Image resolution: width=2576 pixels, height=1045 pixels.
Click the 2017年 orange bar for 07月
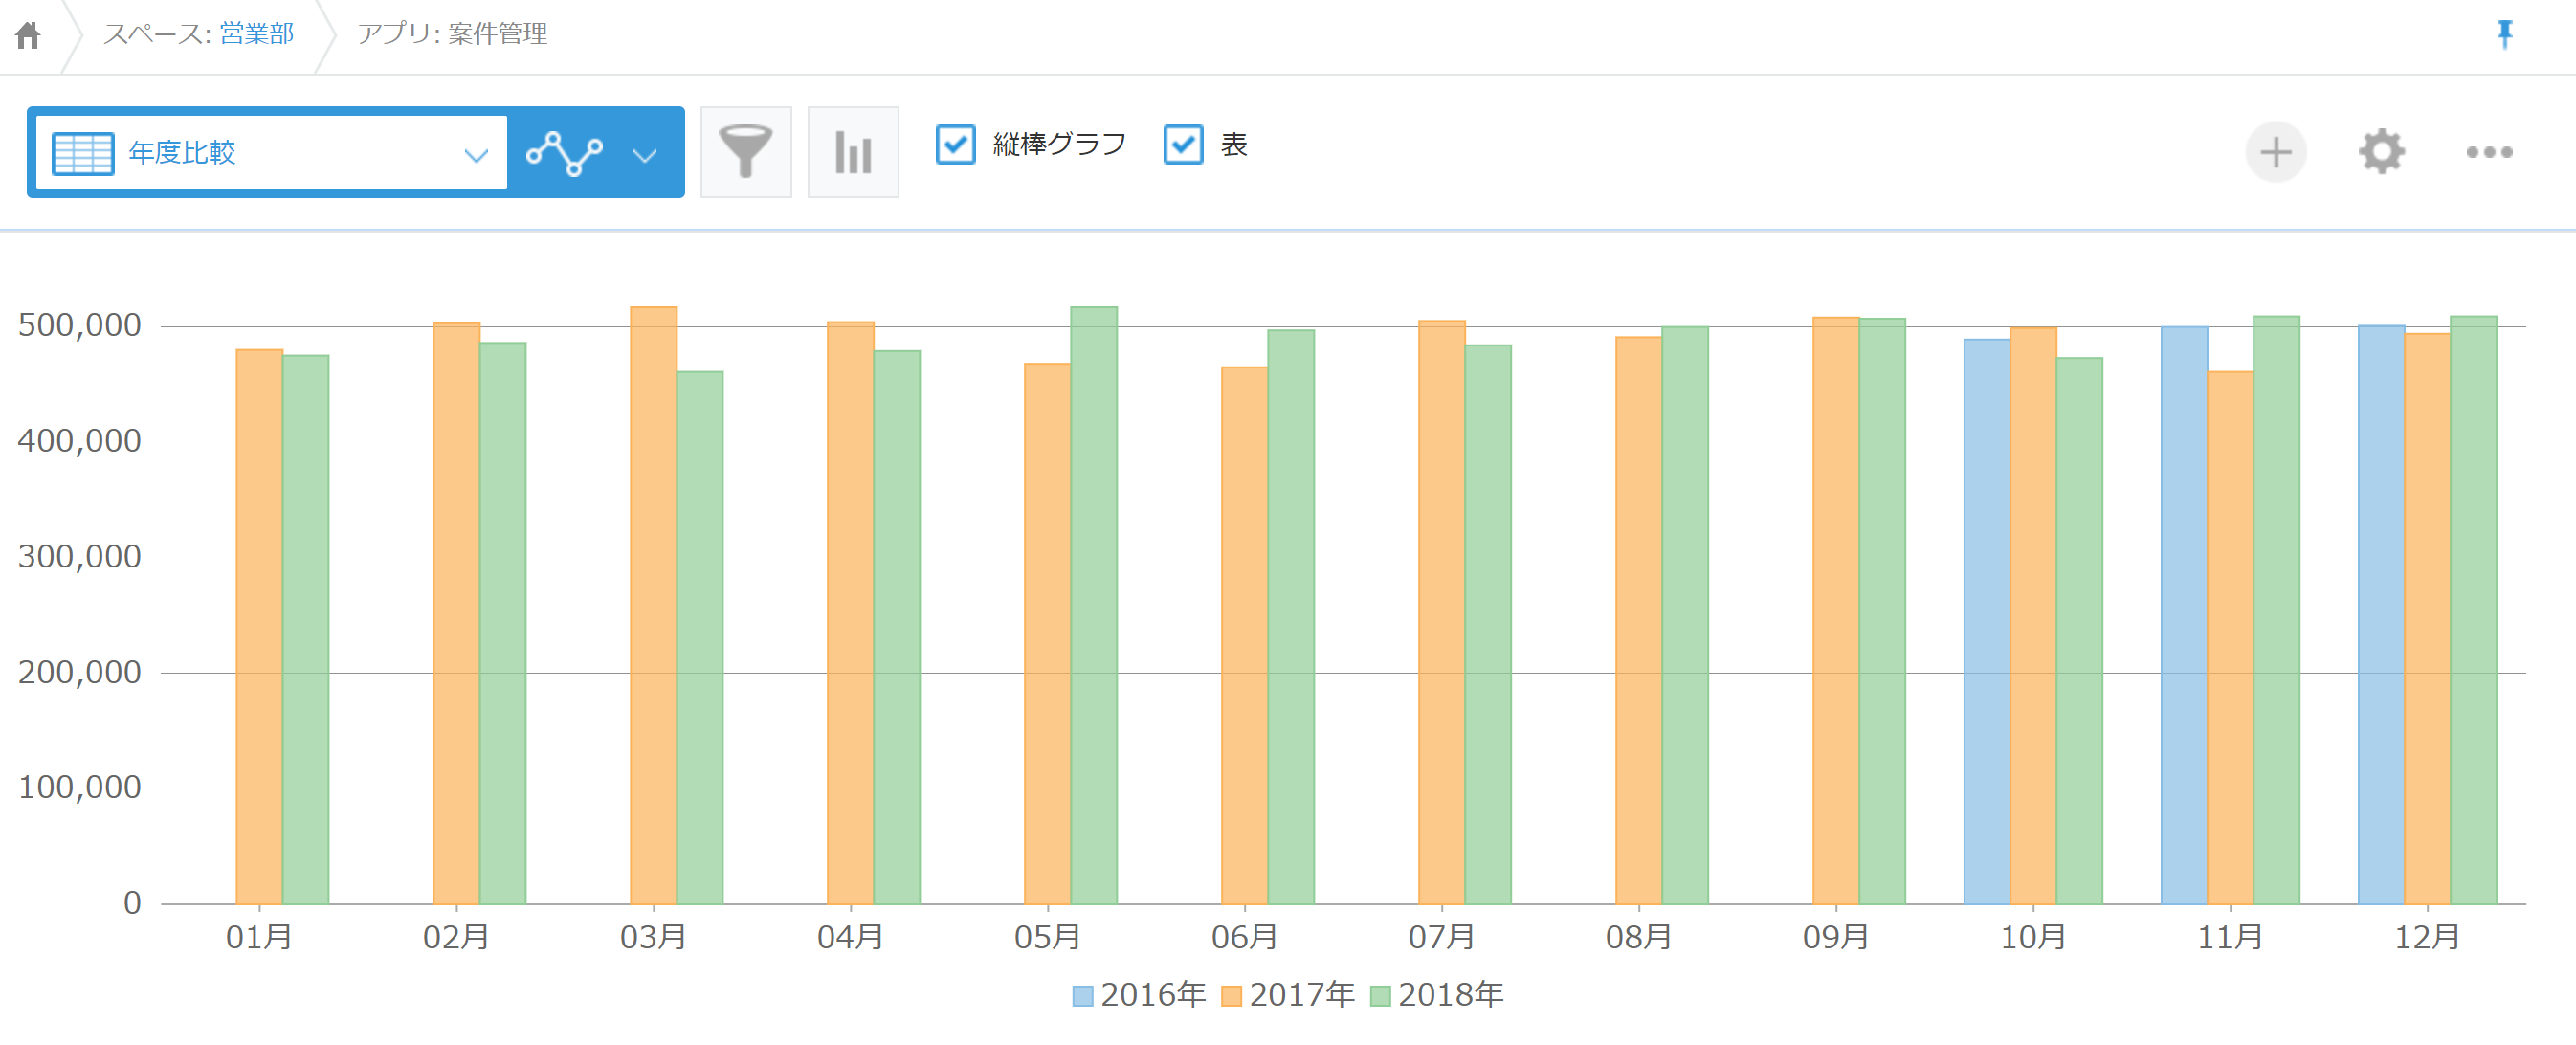coord(1441,612)
